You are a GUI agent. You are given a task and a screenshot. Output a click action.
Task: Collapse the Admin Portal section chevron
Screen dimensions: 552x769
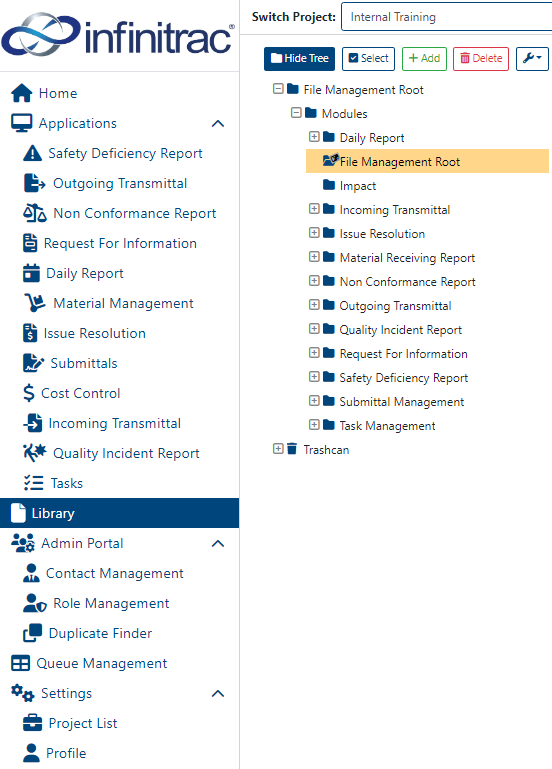(218, 543)
